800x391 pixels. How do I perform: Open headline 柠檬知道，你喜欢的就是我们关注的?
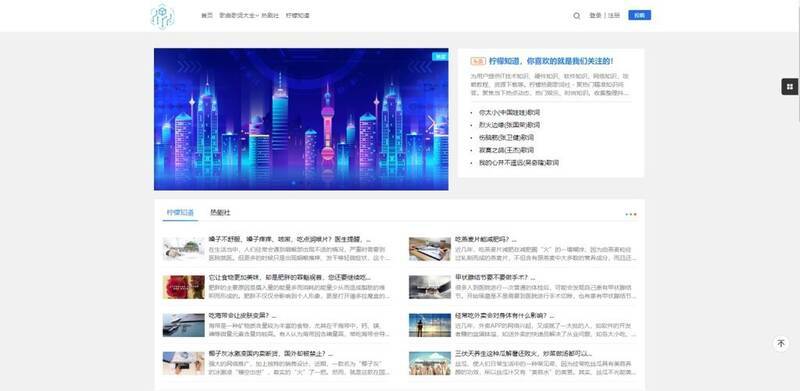tap(551, 61)
